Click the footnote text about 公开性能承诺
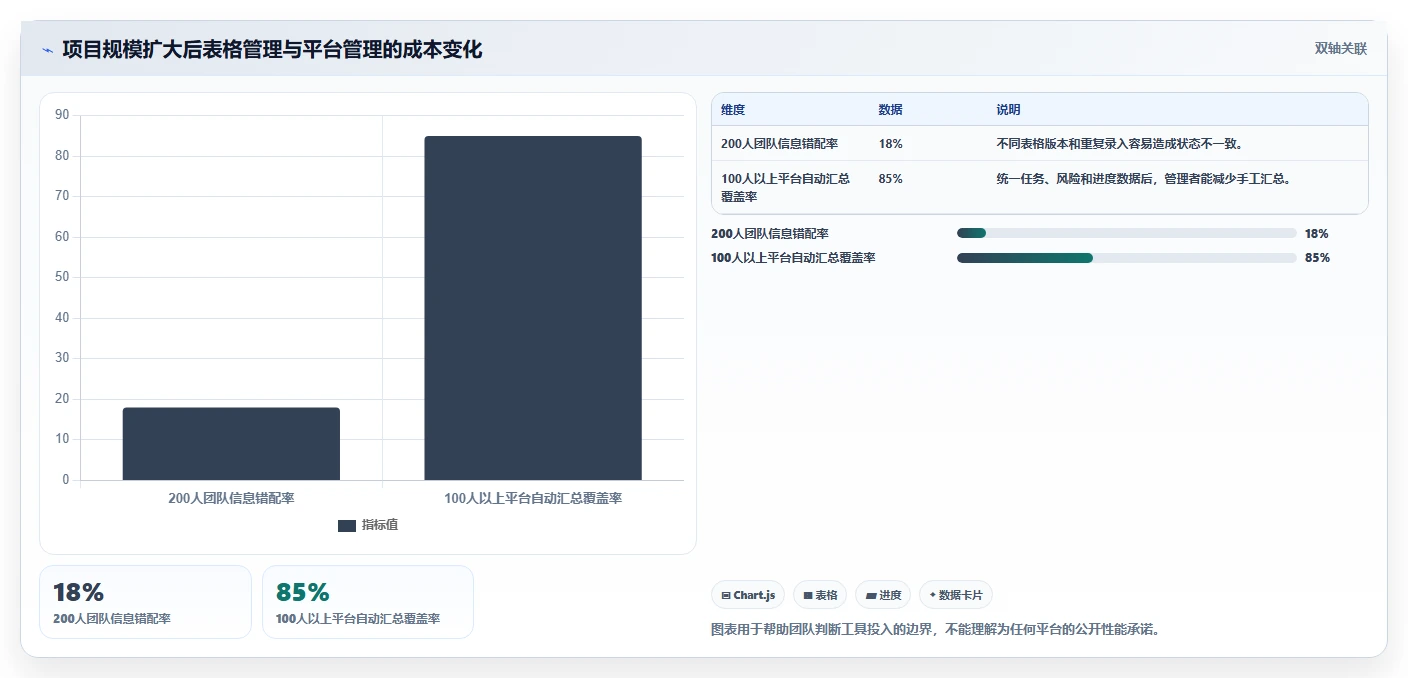Viewport: 1408px width, 678px height. 935,630
